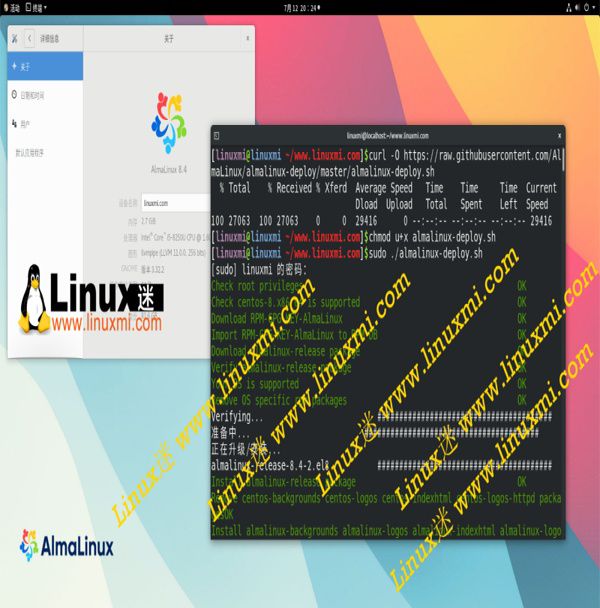
Task: Open the 活动 Activities overview
Action: [x=11, y=7]
